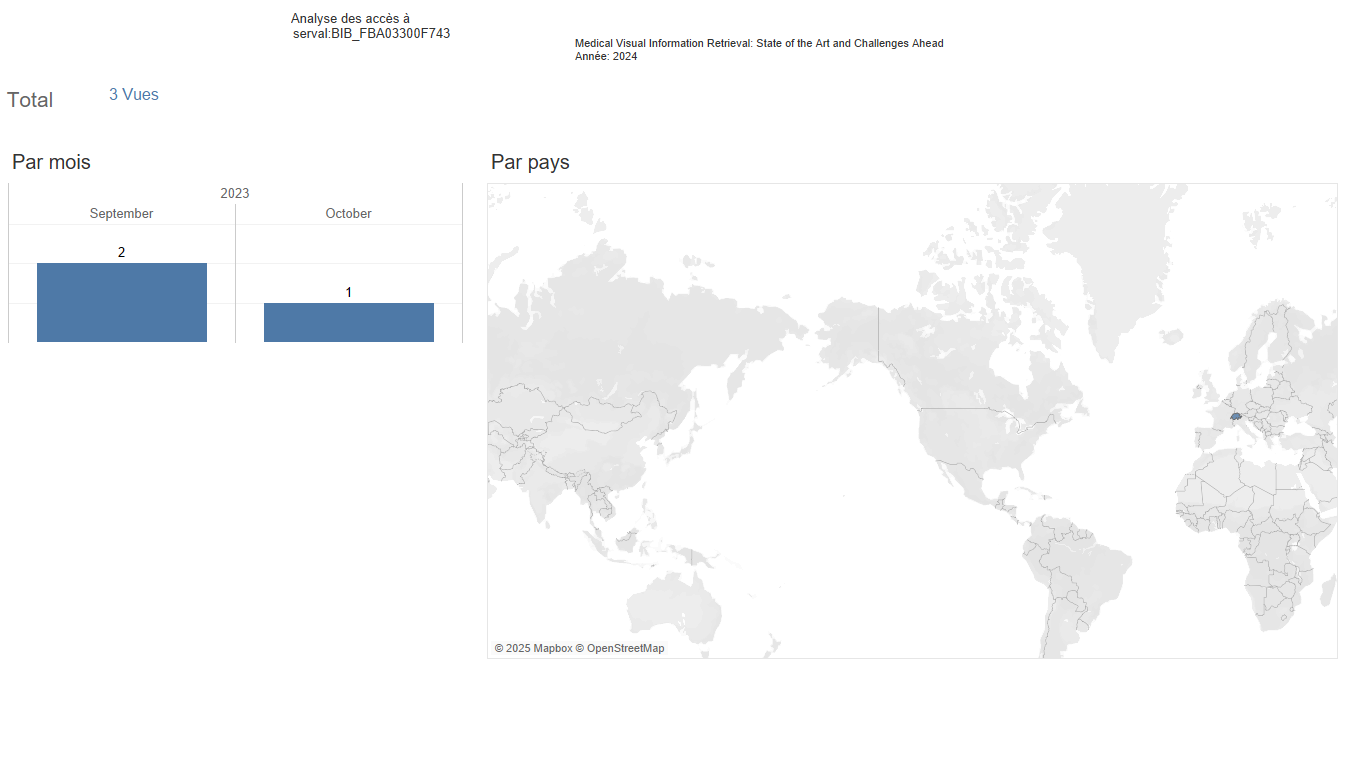
Task: Click the serval:BIB_FBA03300F743 identifier text
Action: [371, 33]
